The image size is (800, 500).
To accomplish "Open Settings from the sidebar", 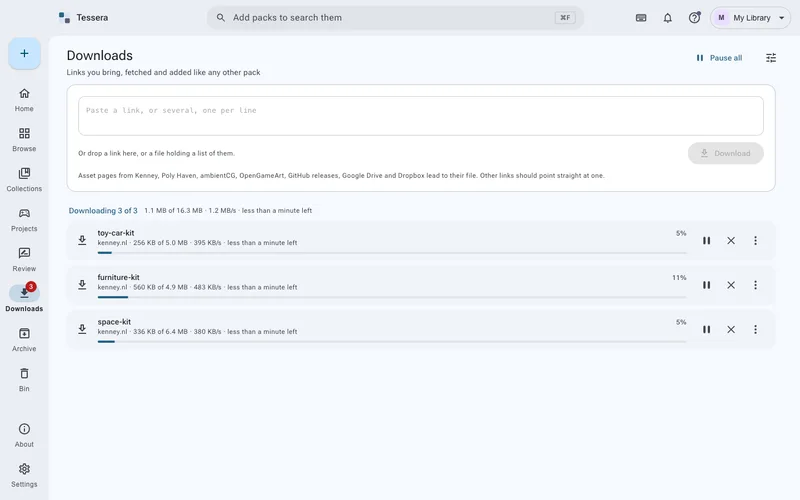I will click(24, 475).
